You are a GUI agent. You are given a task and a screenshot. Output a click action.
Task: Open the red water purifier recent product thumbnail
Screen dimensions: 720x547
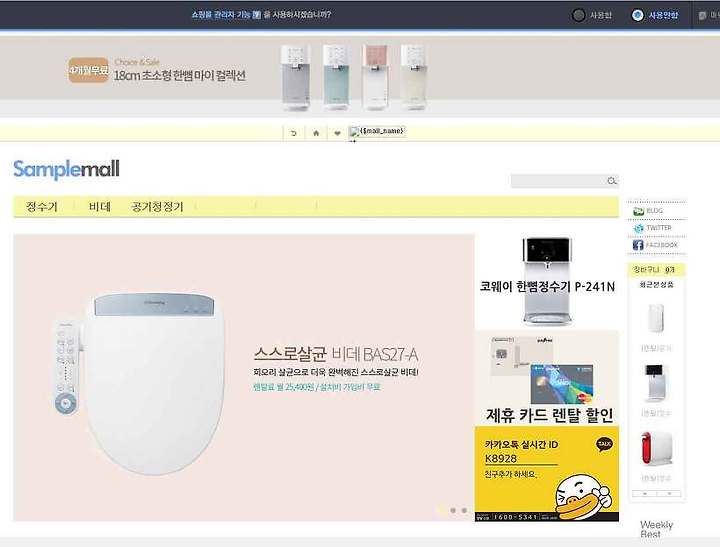(656, 448)
